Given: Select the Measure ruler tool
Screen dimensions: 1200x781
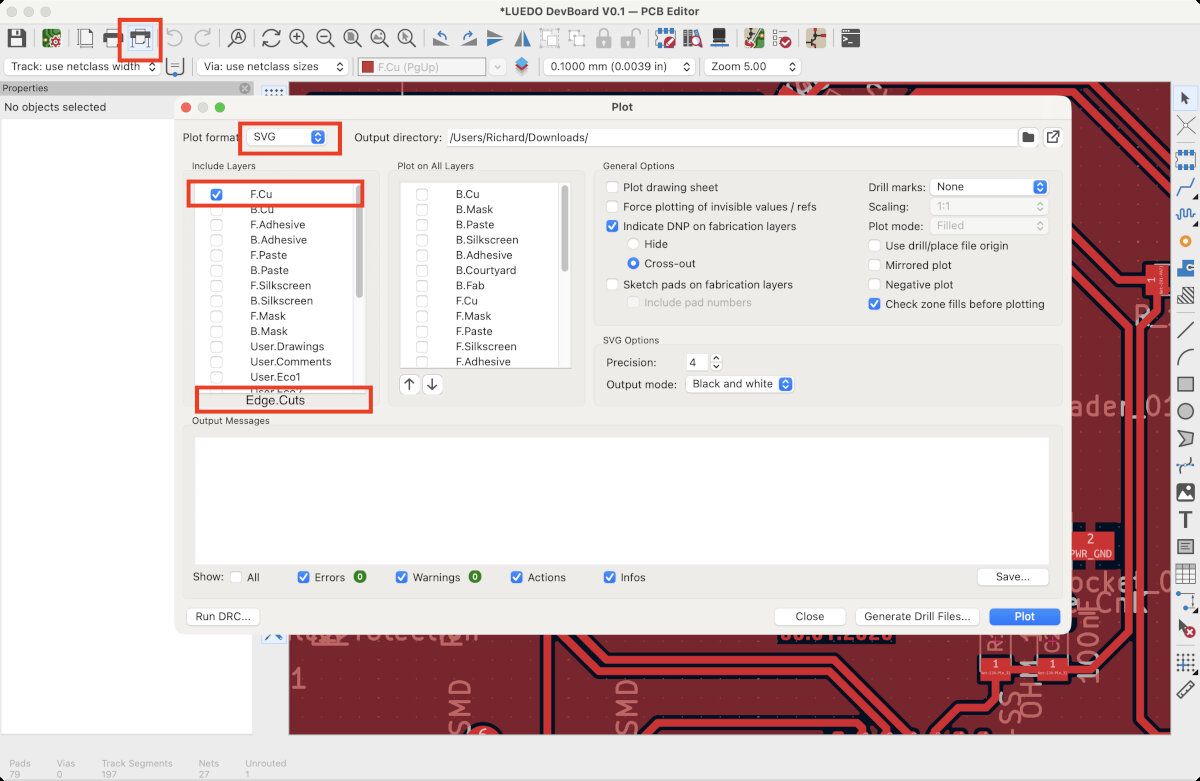Looking at the screenshot, I should (x=1185, y=689).
